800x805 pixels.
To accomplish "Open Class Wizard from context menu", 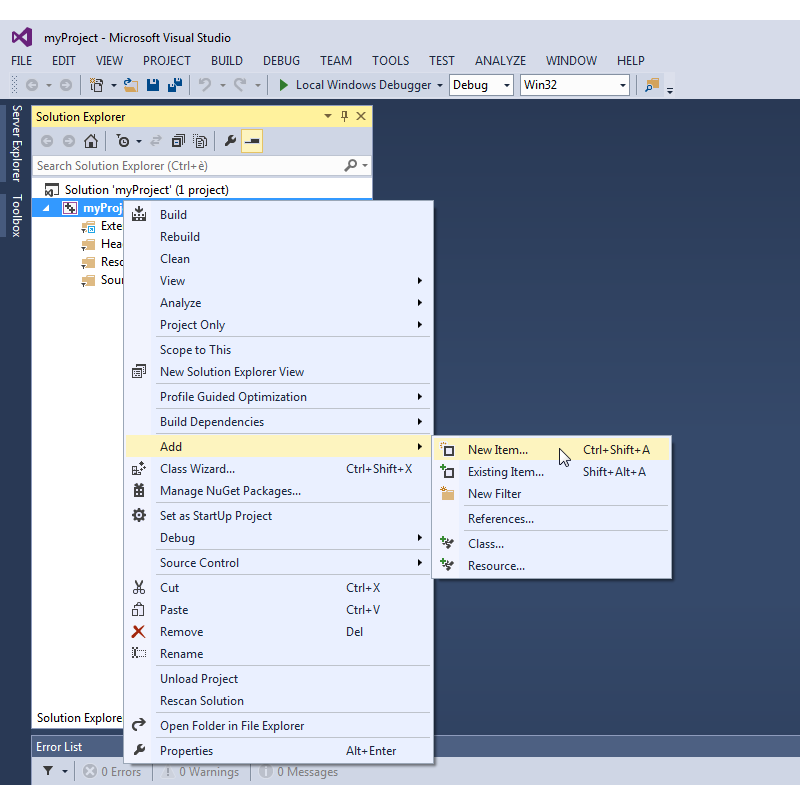I will coord(279,469).
